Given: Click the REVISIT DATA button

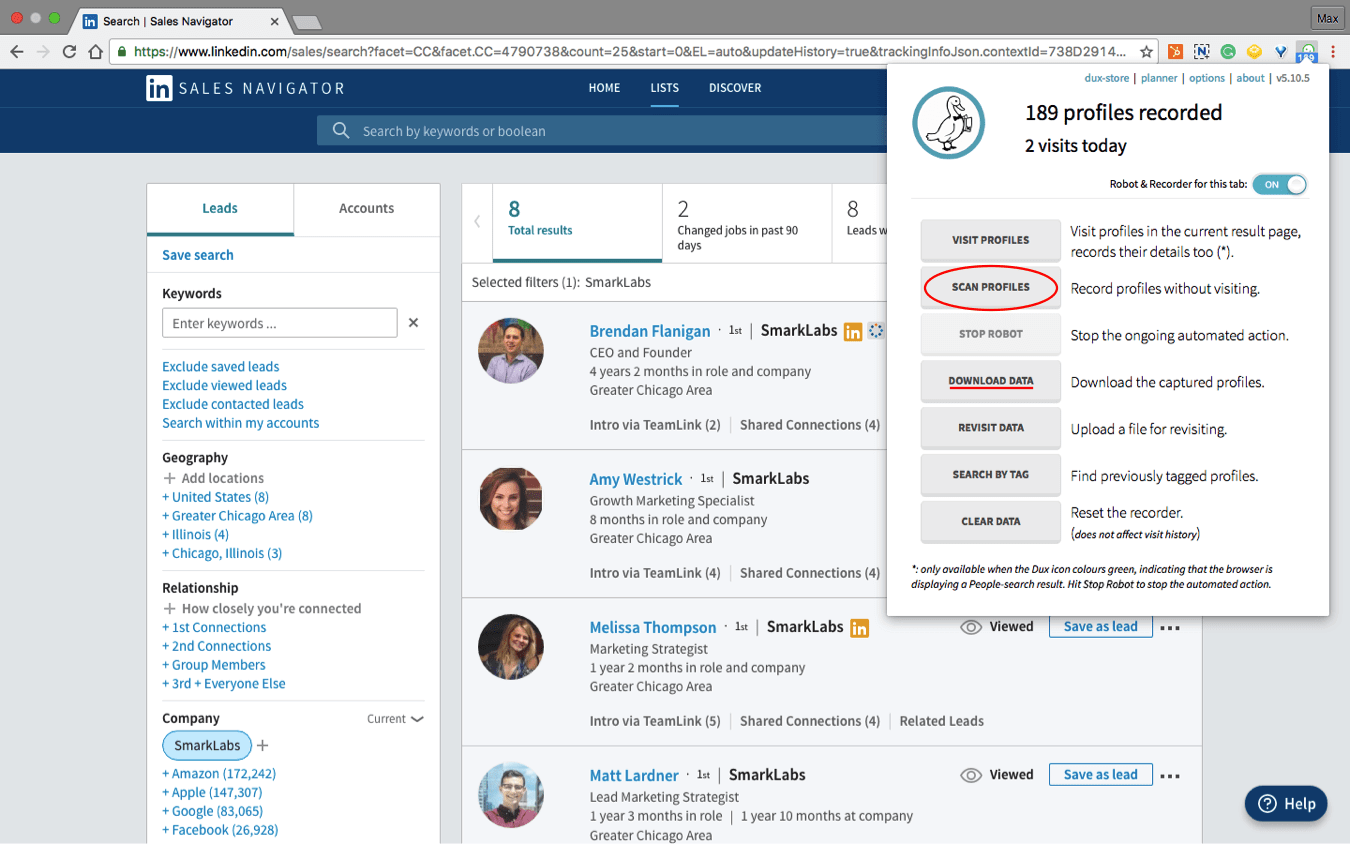Looking at the screenshot, I should pos(991,428).
